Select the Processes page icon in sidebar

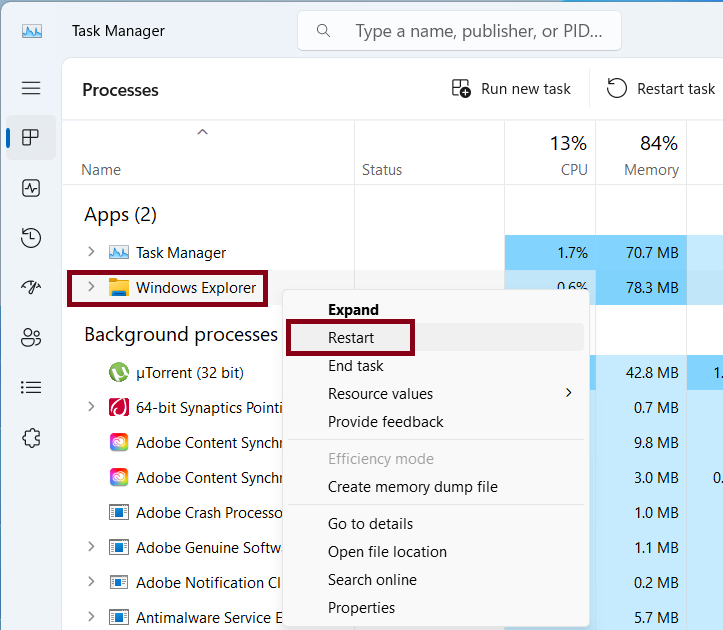point(31,137)
